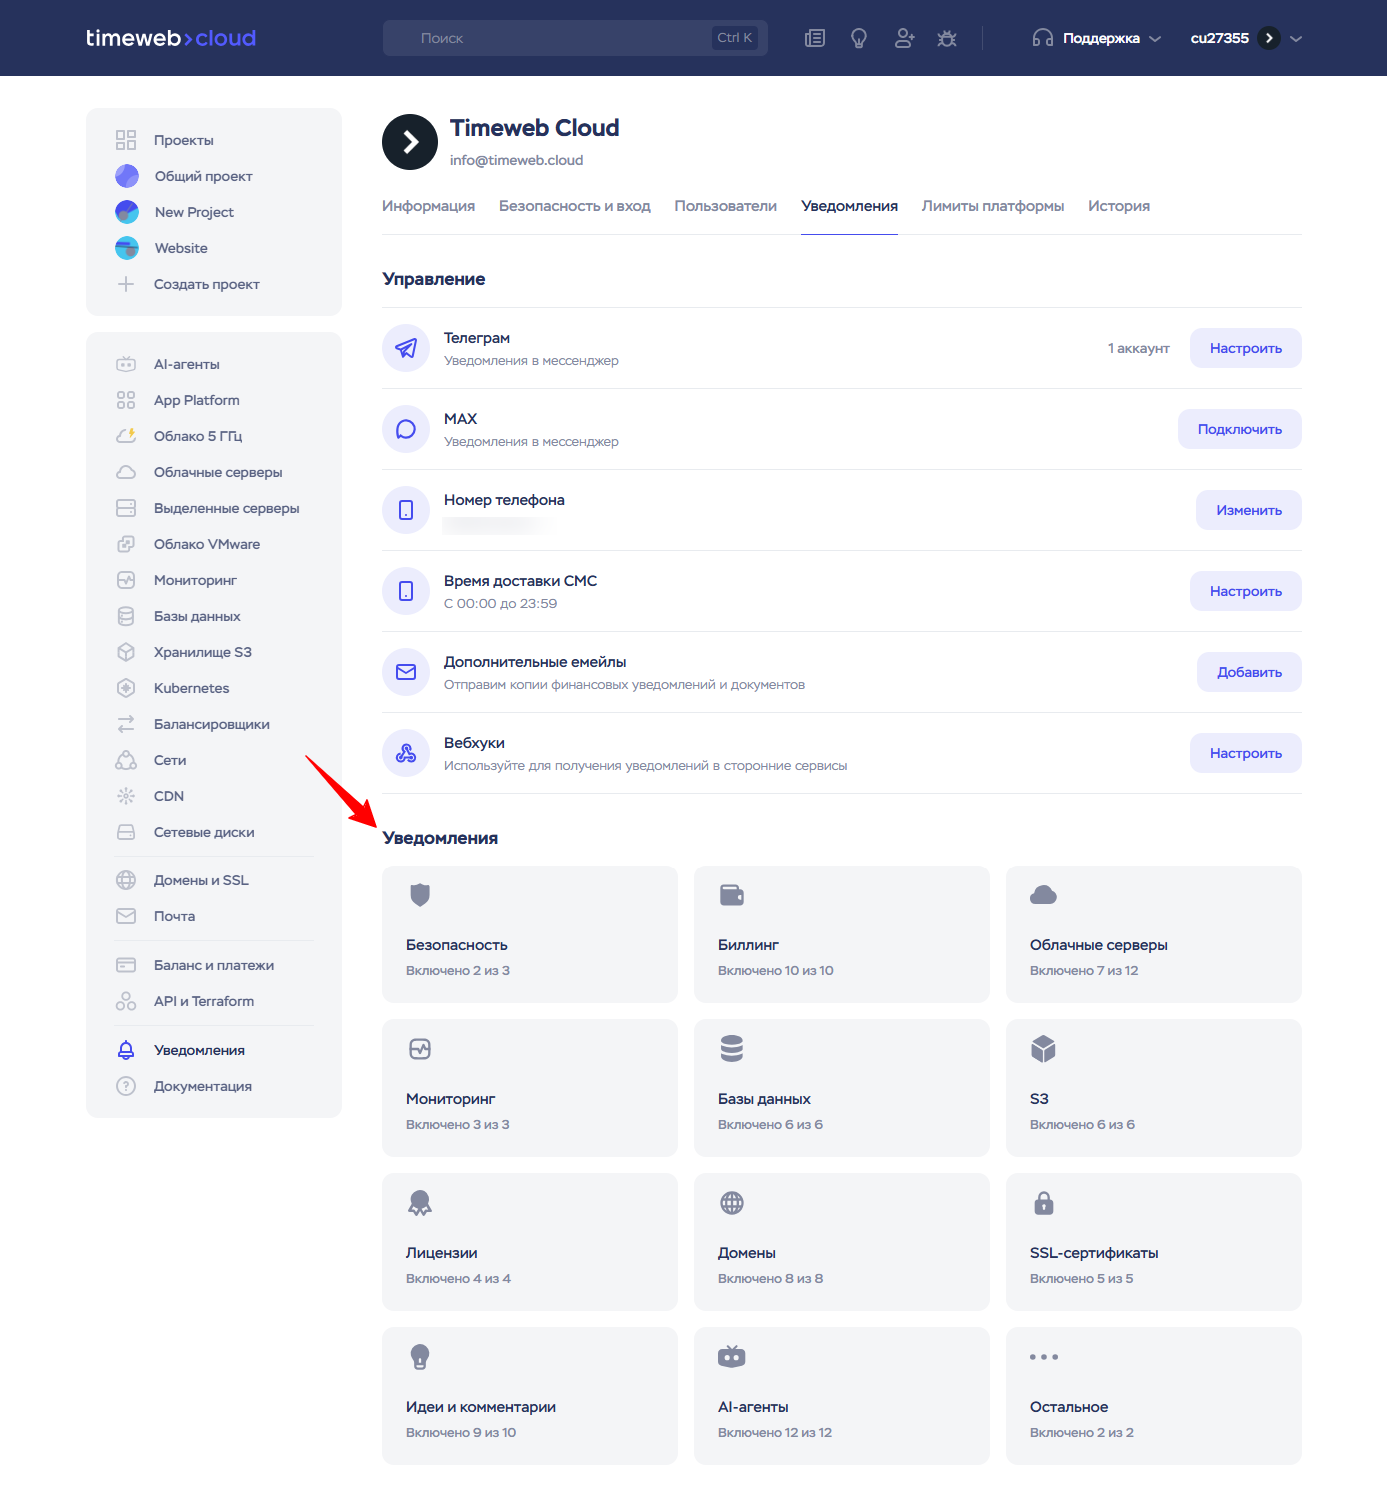Click the domains globe sidebar icon
Screen dimensions: 1387x1506
[x=126, y=880]
